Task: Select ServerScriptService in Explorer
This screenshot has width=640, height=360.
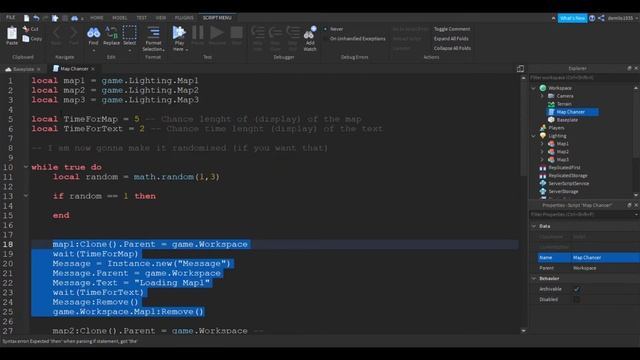Action: [x=568, y=184]
